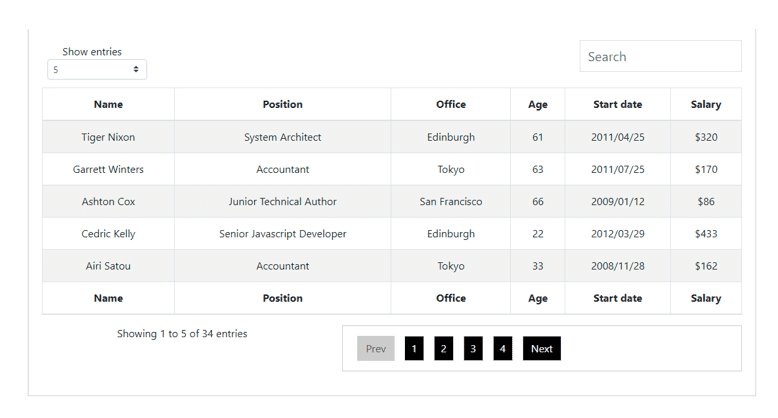778x418 pixels.
Task: Click the Next page button
Action: click(x=541, y=348)
